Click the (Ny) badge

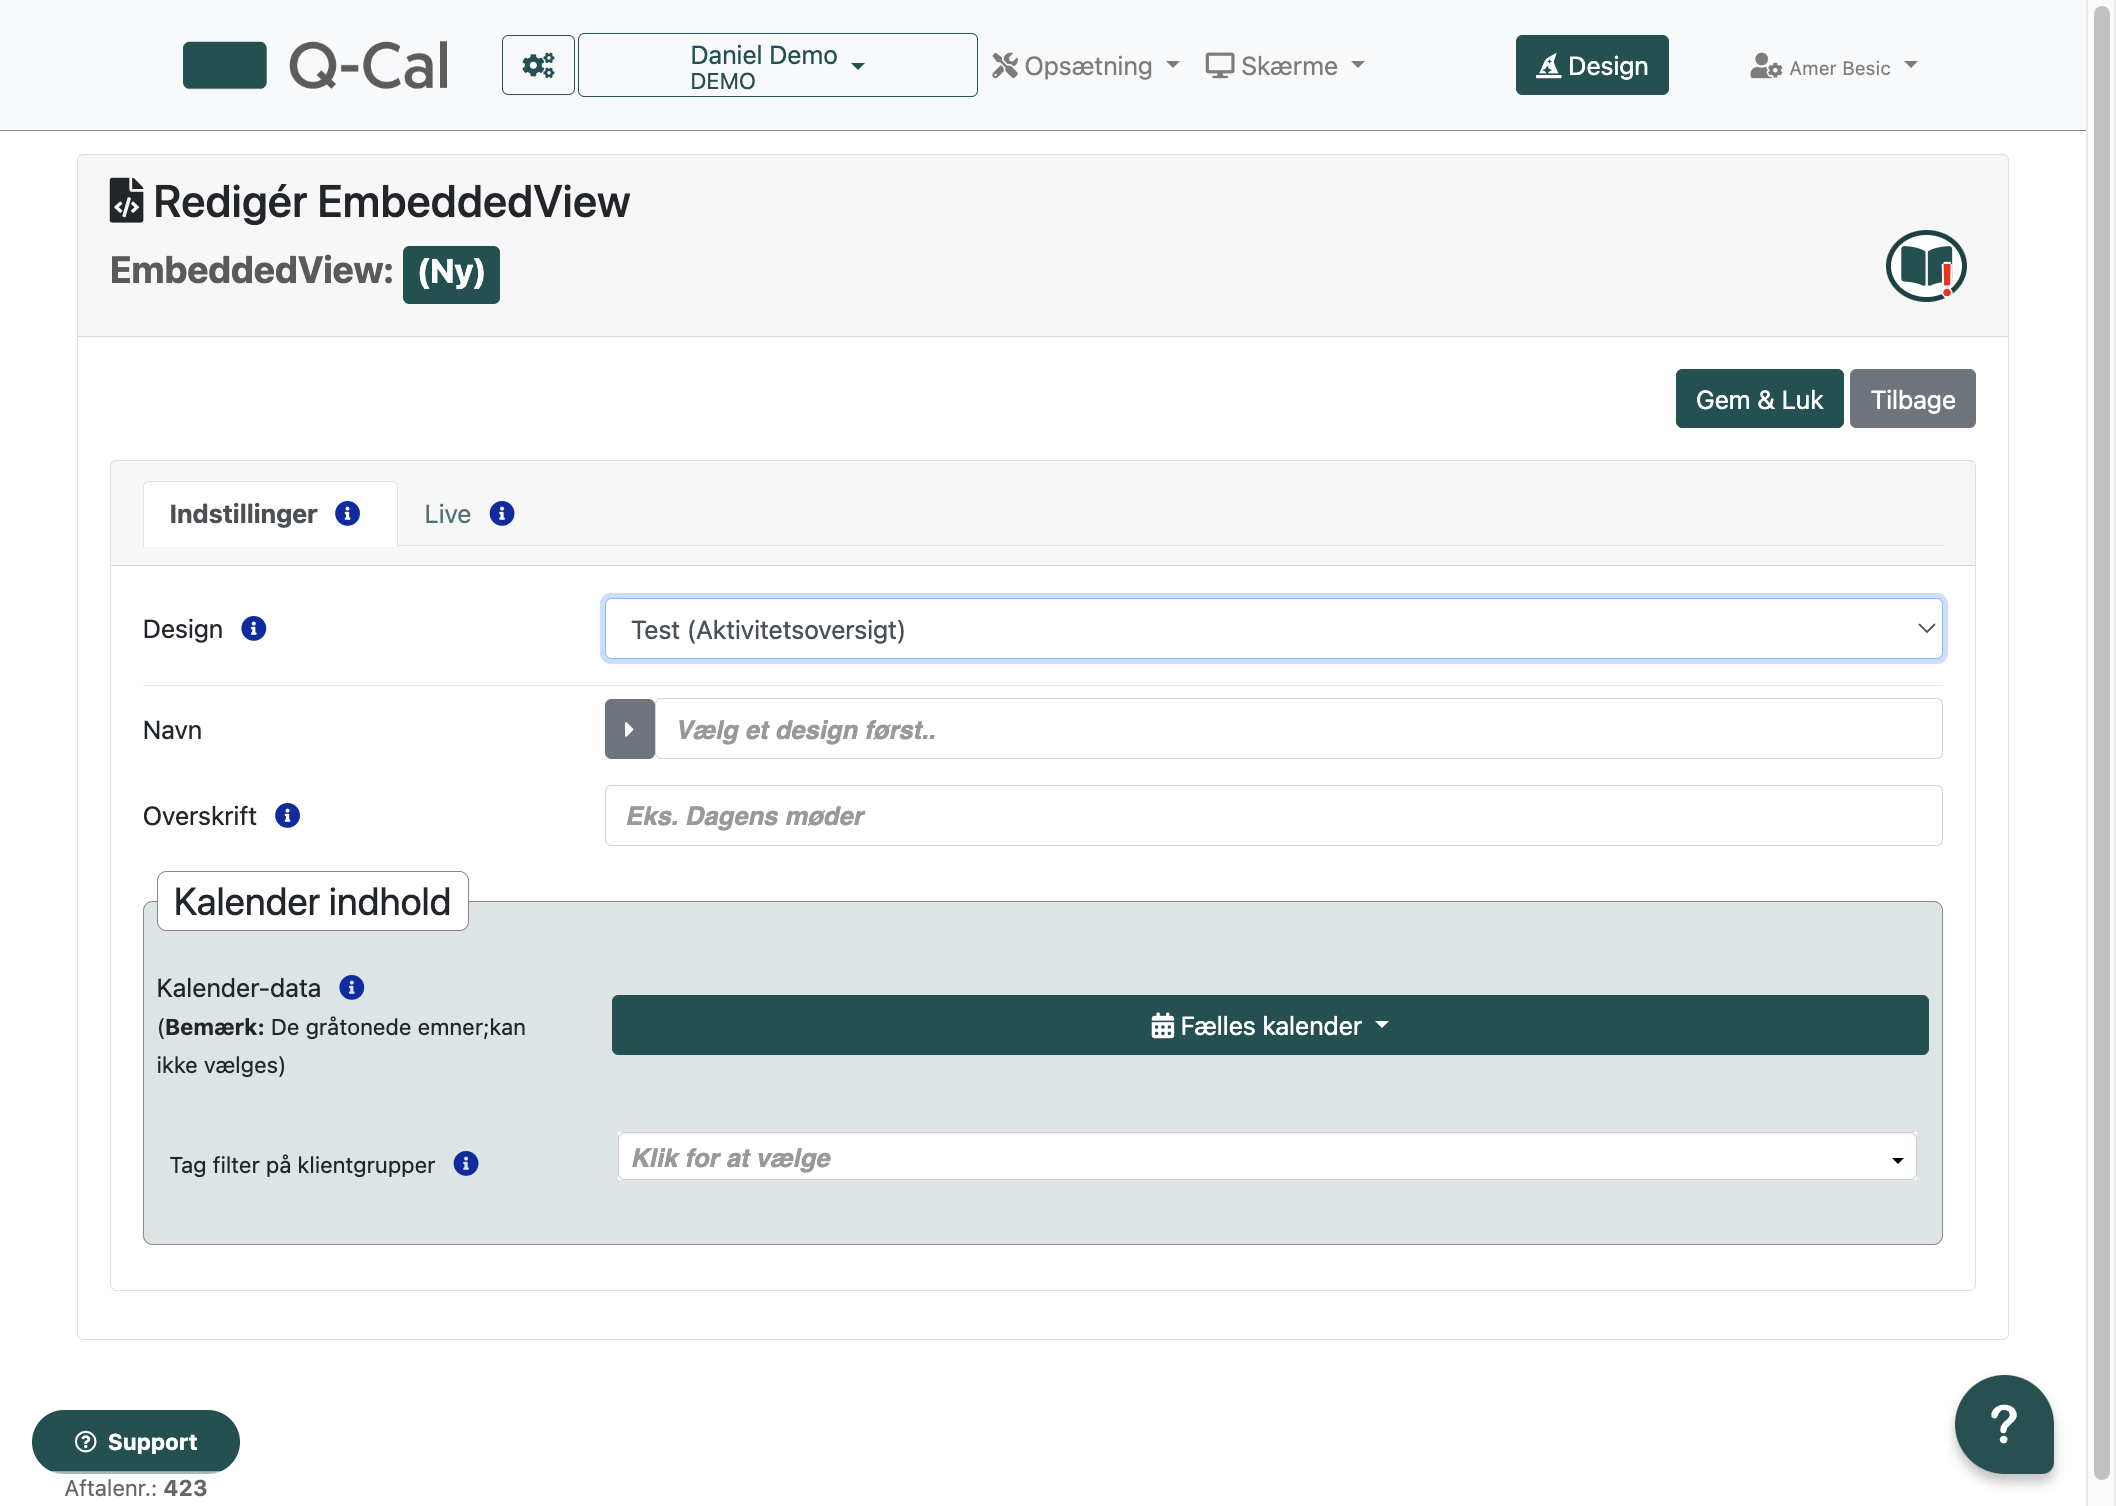[x=451, y=273]
